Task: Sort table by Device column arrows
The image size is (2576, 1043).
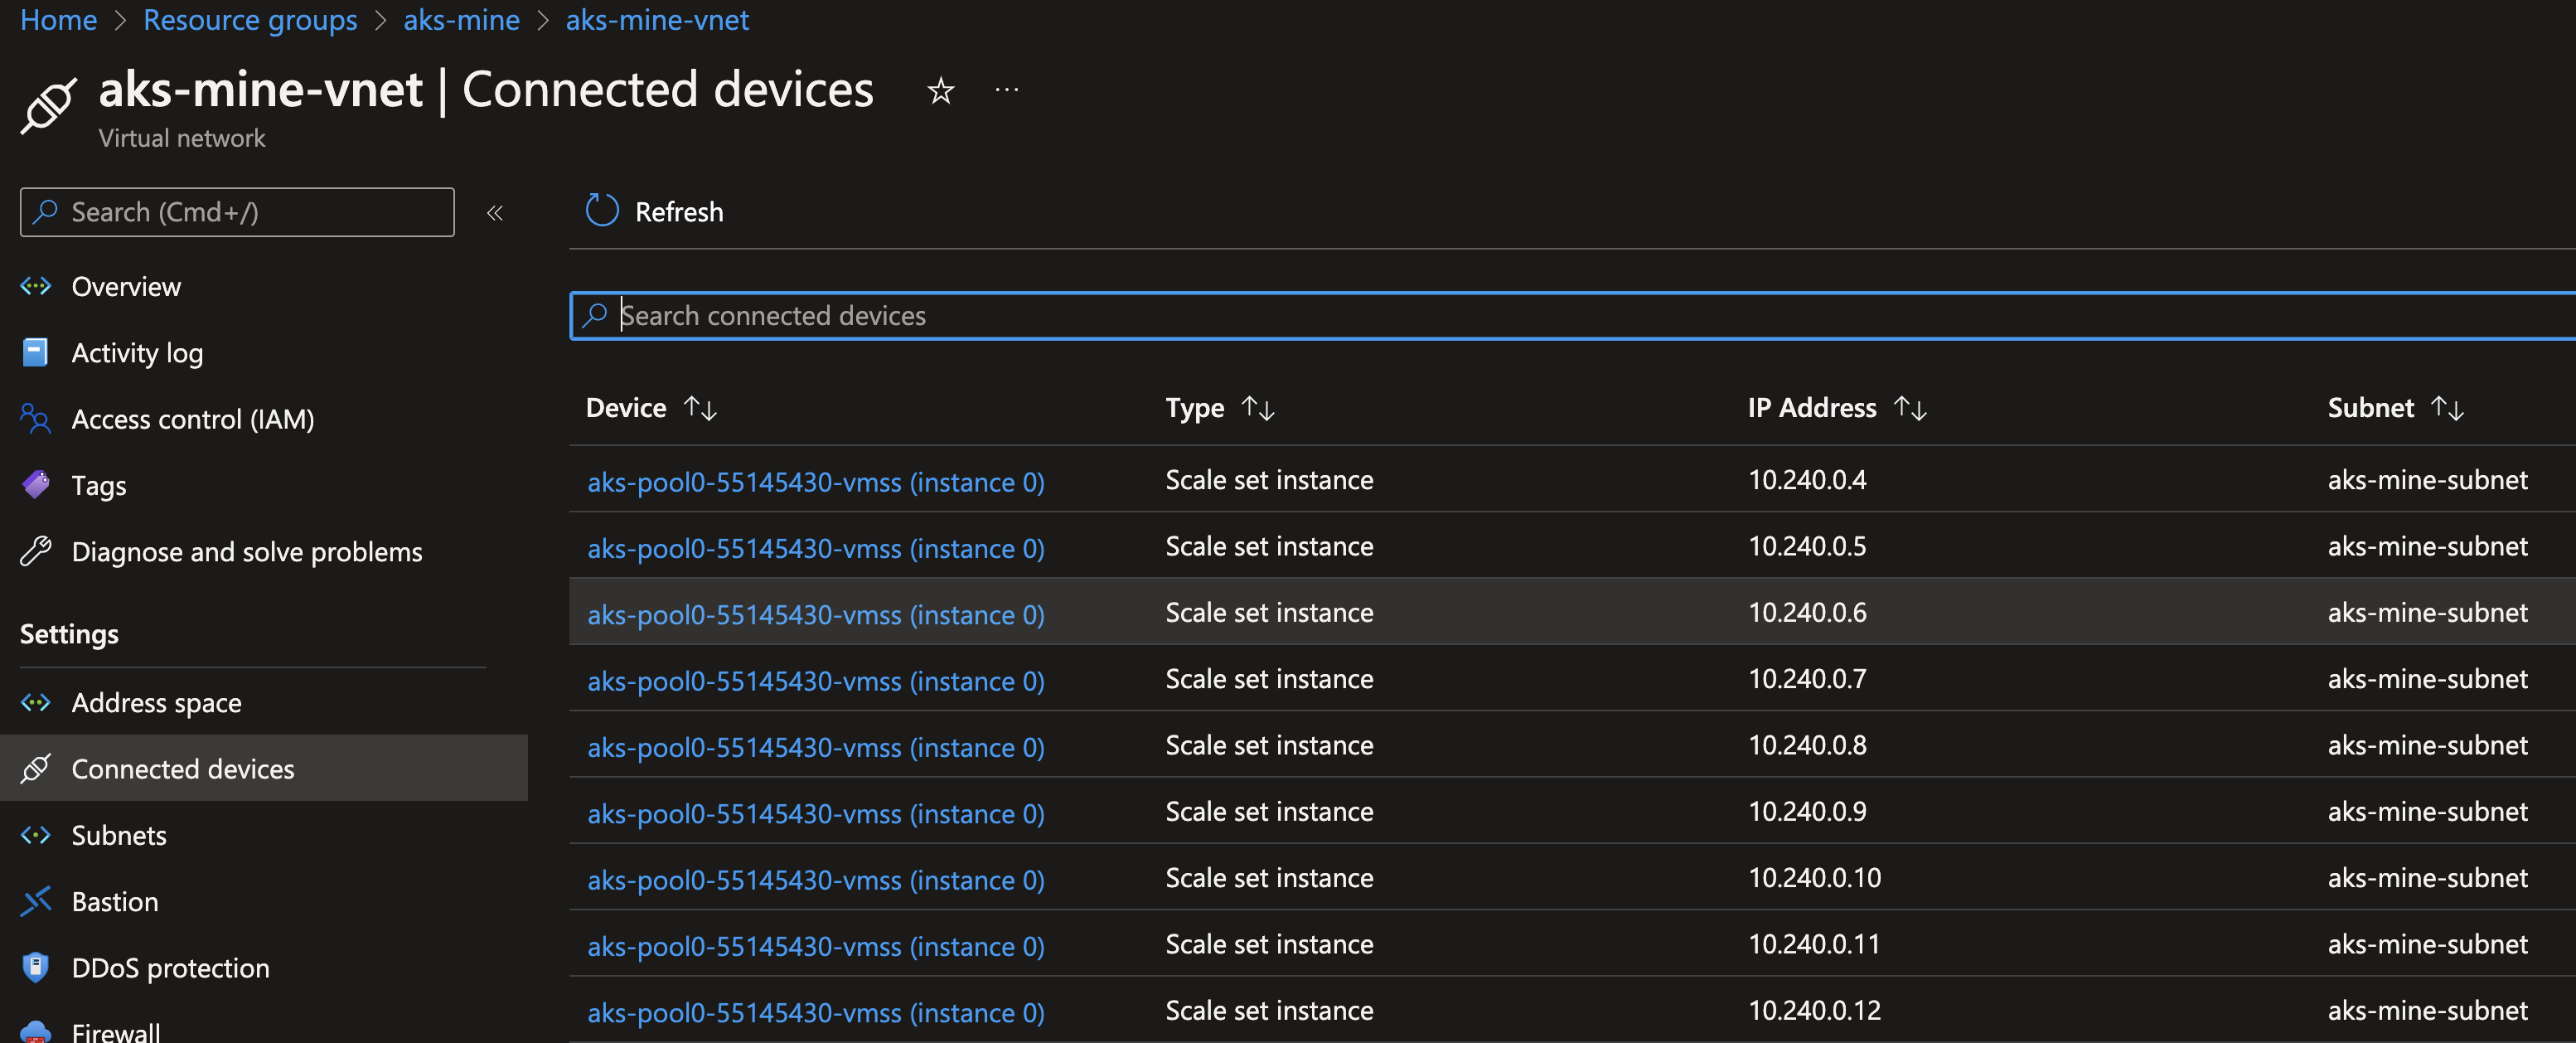Action: [x=700, y=408]
